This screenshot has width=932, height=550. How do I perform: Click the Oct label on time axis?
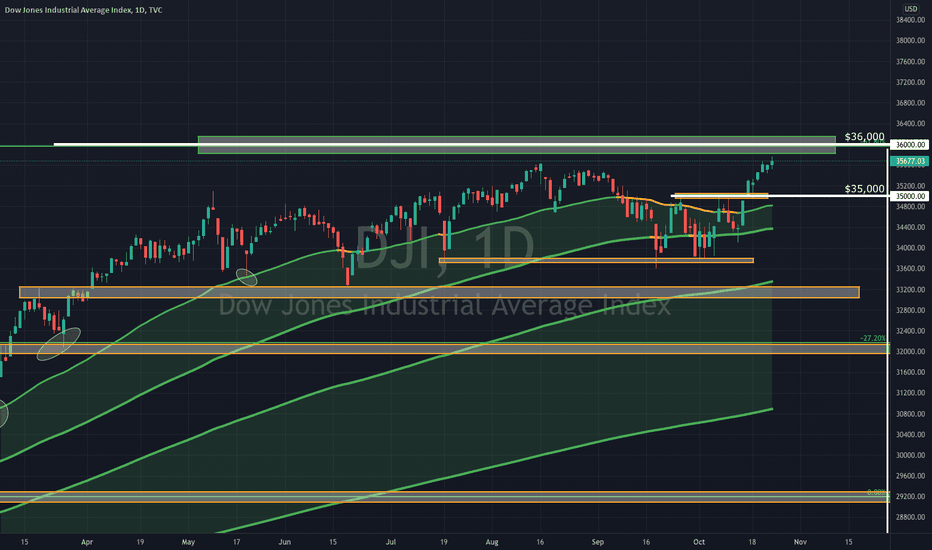click(699, 542)
